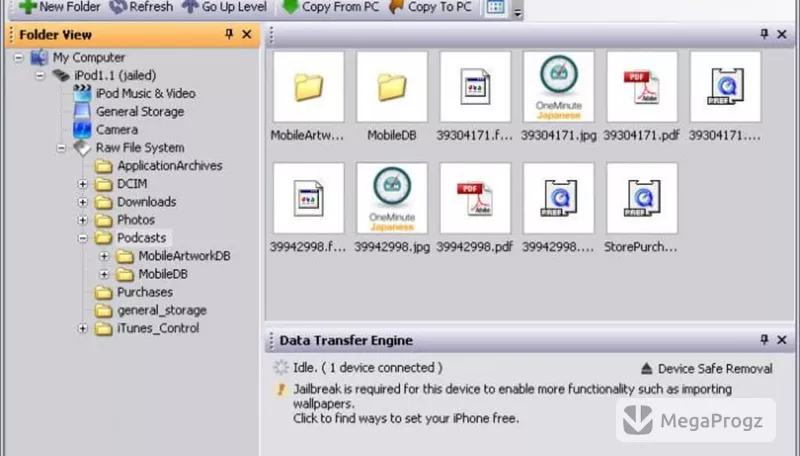This screenshot has width=800, height=456.
Task: Close the file browser panel
Action: pos(782,34)
